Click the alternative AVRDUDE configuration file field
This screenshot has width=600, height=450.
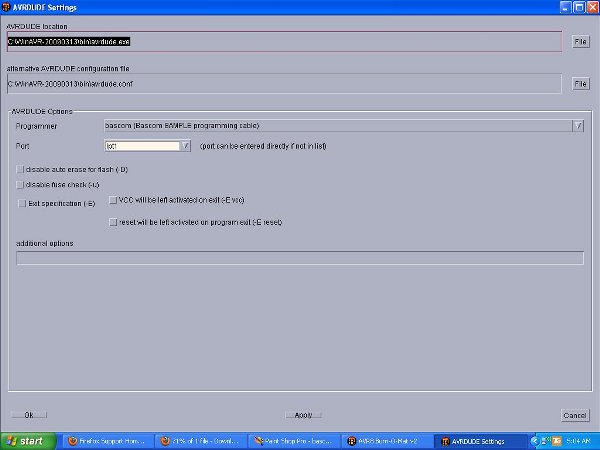pyautogui.click(x=284, y=84)
